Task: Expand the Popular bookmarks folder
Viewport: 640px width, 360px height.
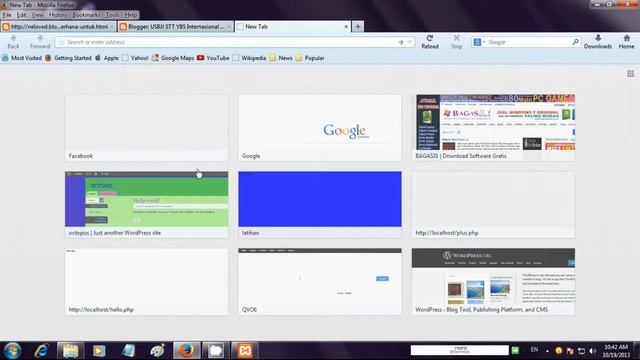Action: pos(310,58)
